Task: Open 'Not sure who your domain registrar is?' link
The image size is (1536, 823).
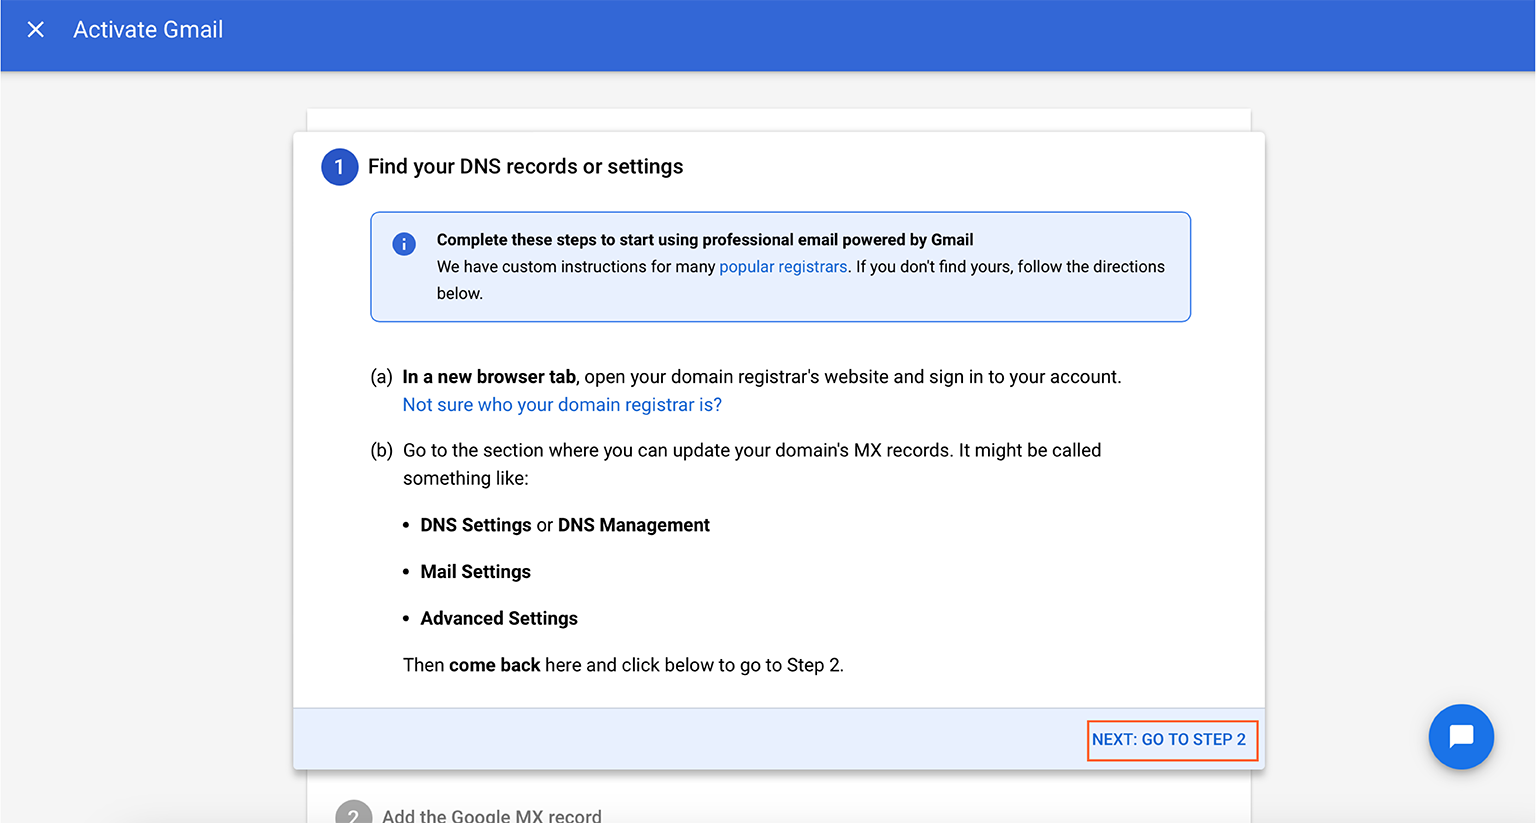Action: [562, 405]
